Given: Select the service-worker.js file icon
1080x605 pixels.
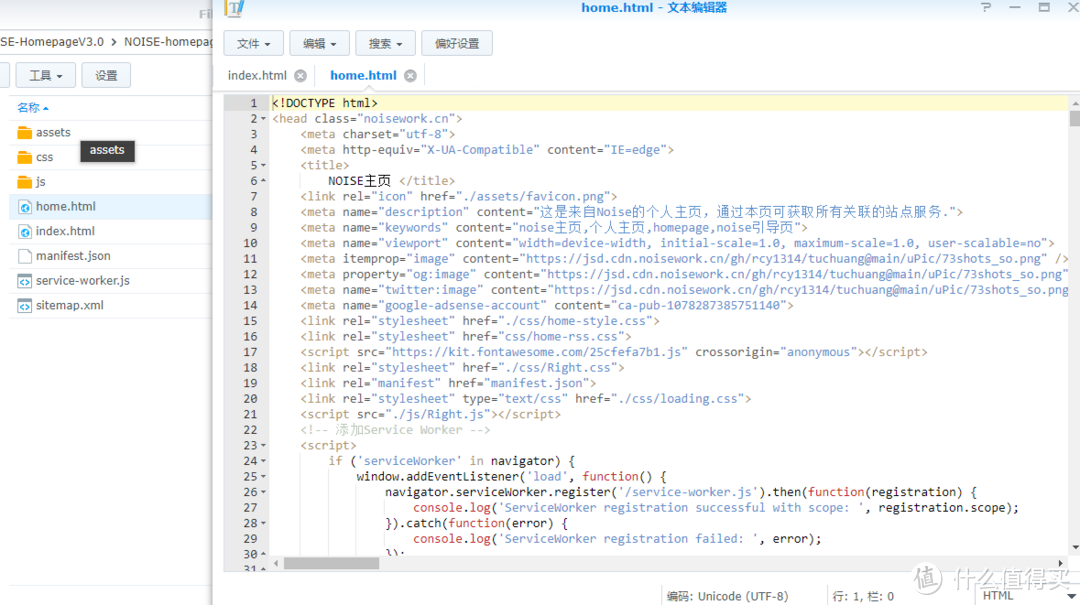Looking at the screenshot, I should pos(25,281).
